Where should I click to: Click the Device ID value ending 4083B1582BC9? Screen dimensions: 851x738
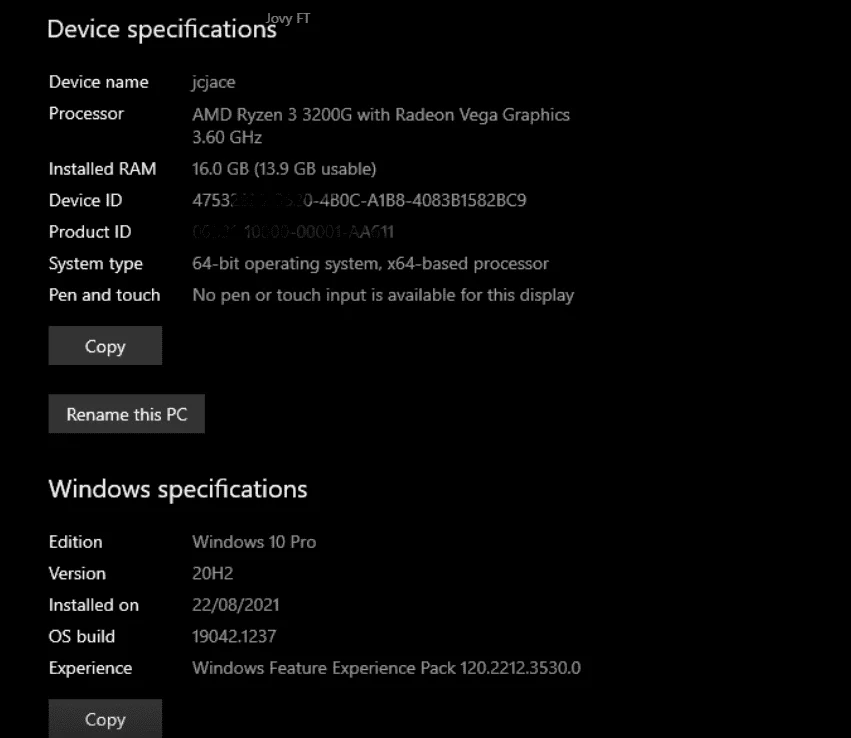(359, 200)
